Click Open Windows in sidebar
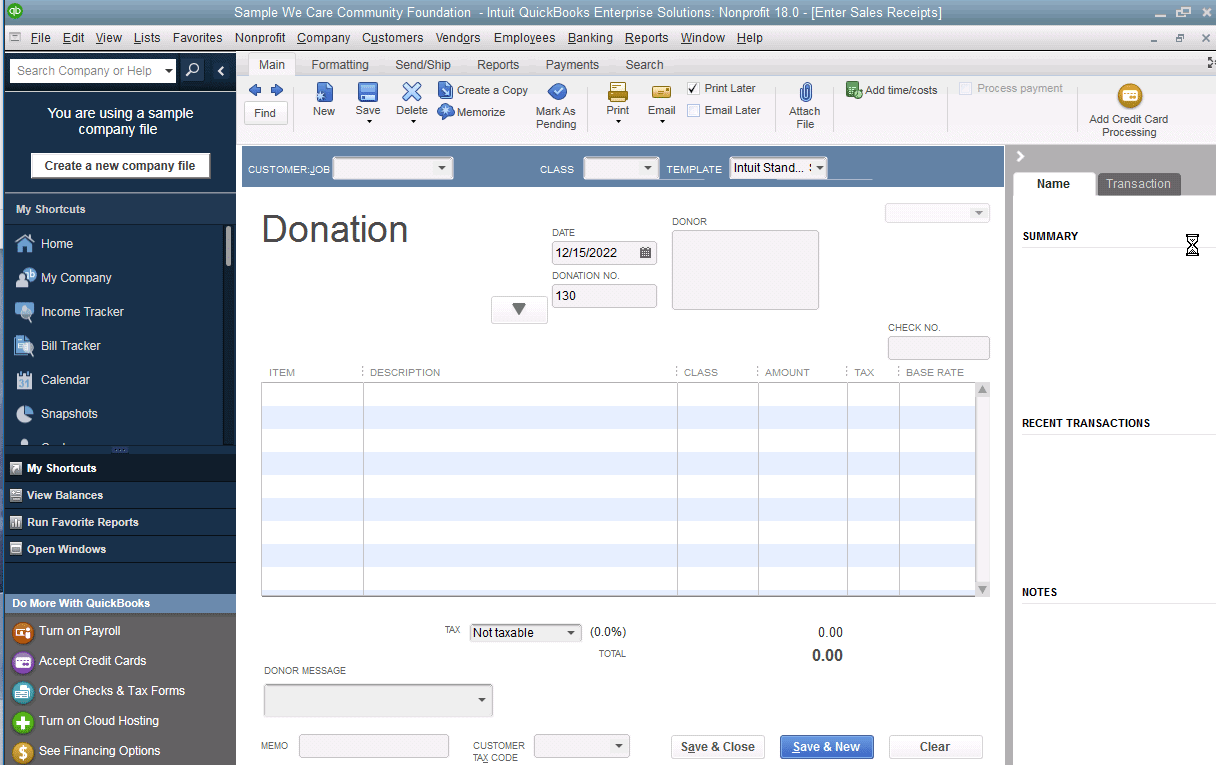Viewport: 1216px width, 765px height. click(x=66, y=549)
